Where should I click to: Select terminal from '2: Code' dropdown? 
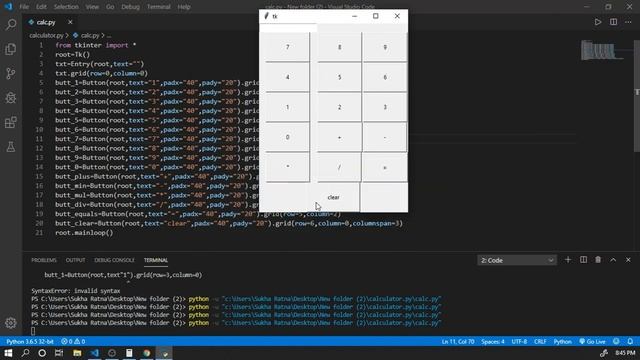[x=517, y=260]
